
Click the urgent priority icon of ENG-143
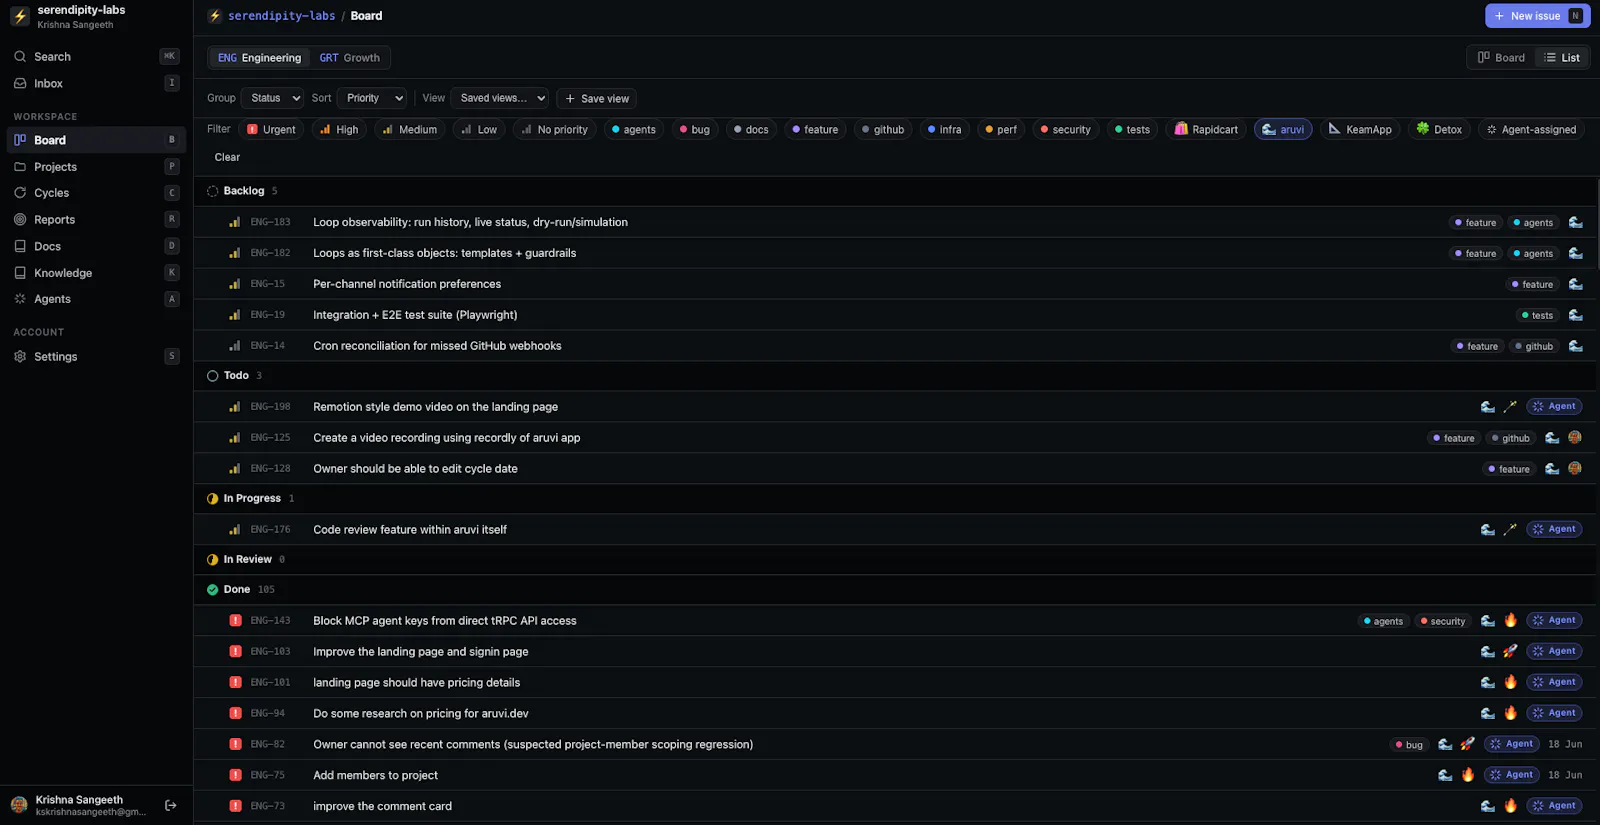pos(235,620)
